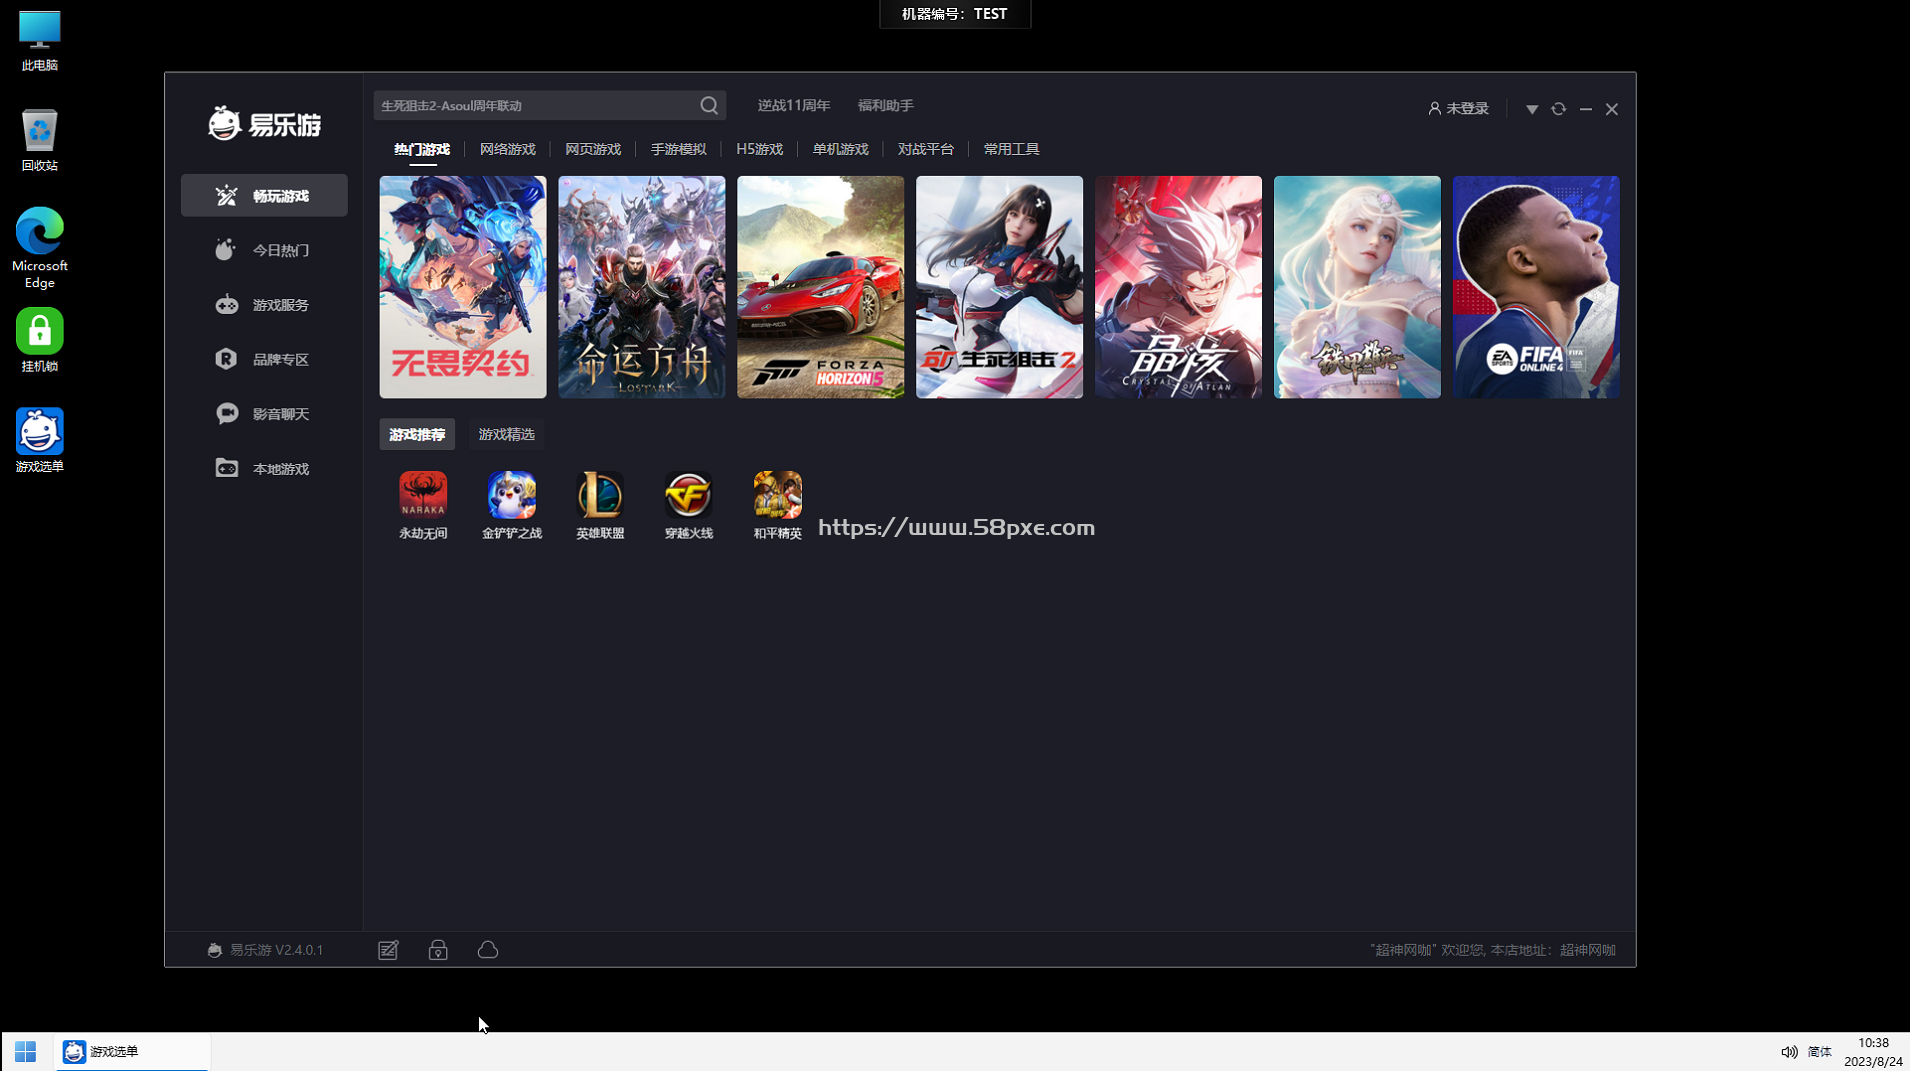The image size is (1910, 1071).
Task: Click the 超神网咖 welcome message text
Action: tap(1492, 950)
